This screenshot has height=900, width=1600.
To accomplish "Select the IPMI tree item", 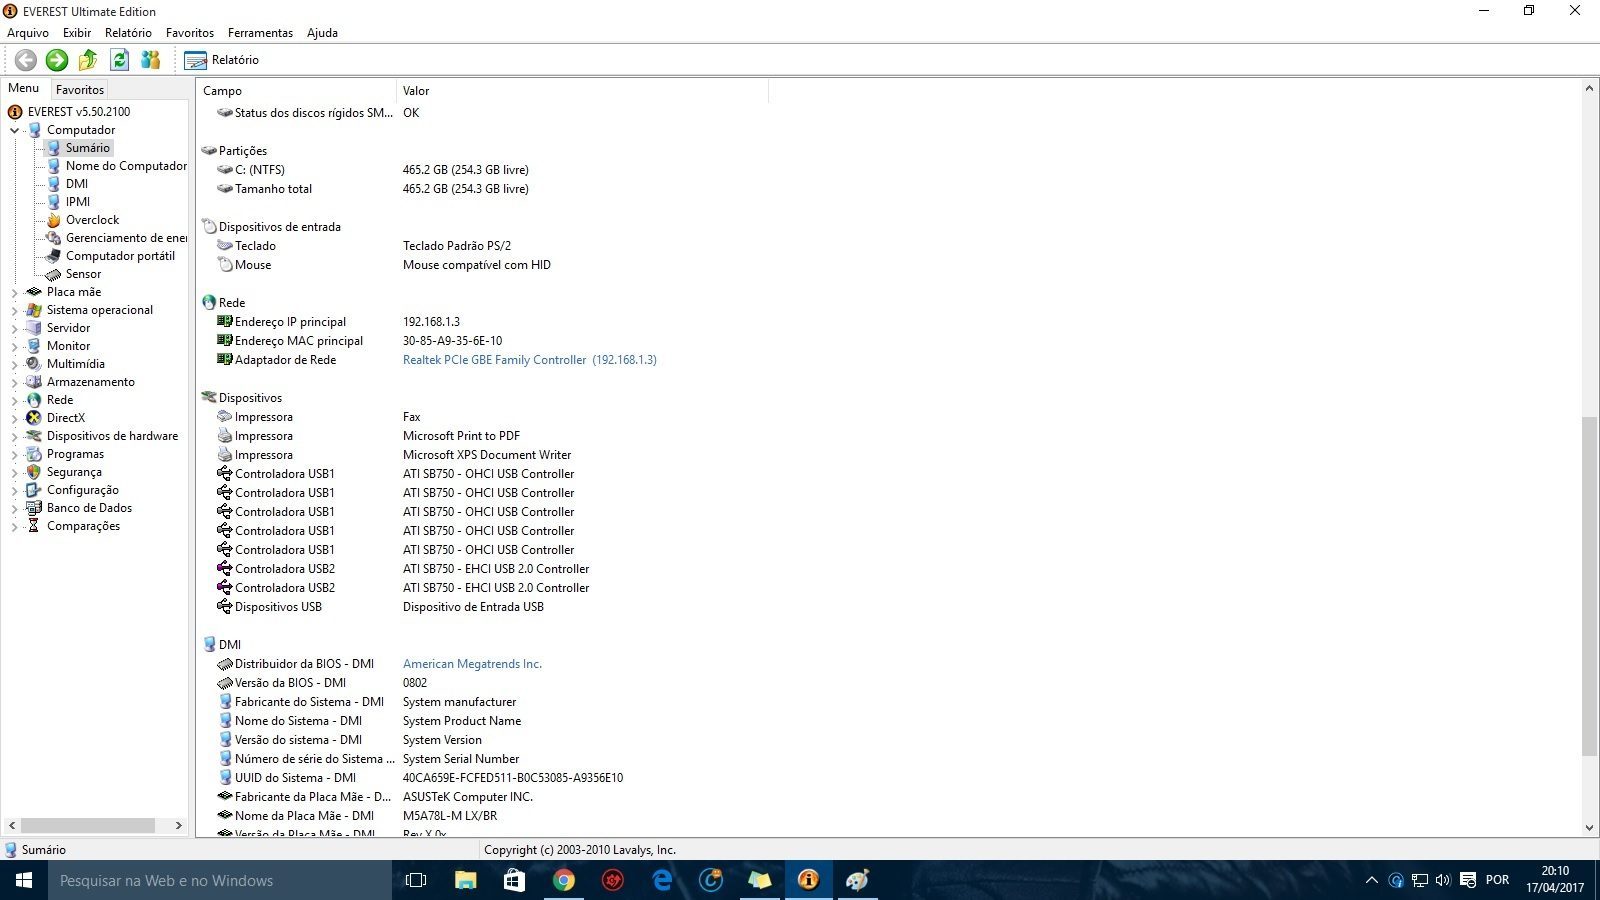I will tap(78, 202).
